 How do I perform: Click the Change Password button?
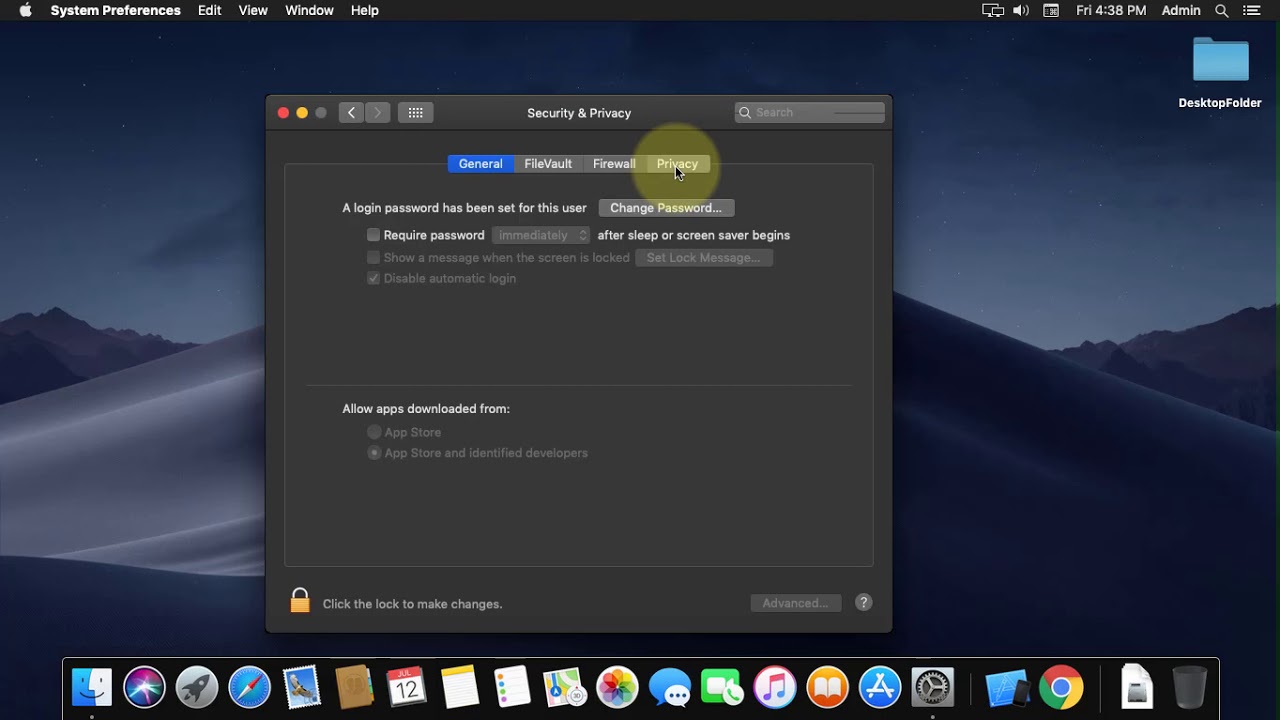click(x=666, y=208)
